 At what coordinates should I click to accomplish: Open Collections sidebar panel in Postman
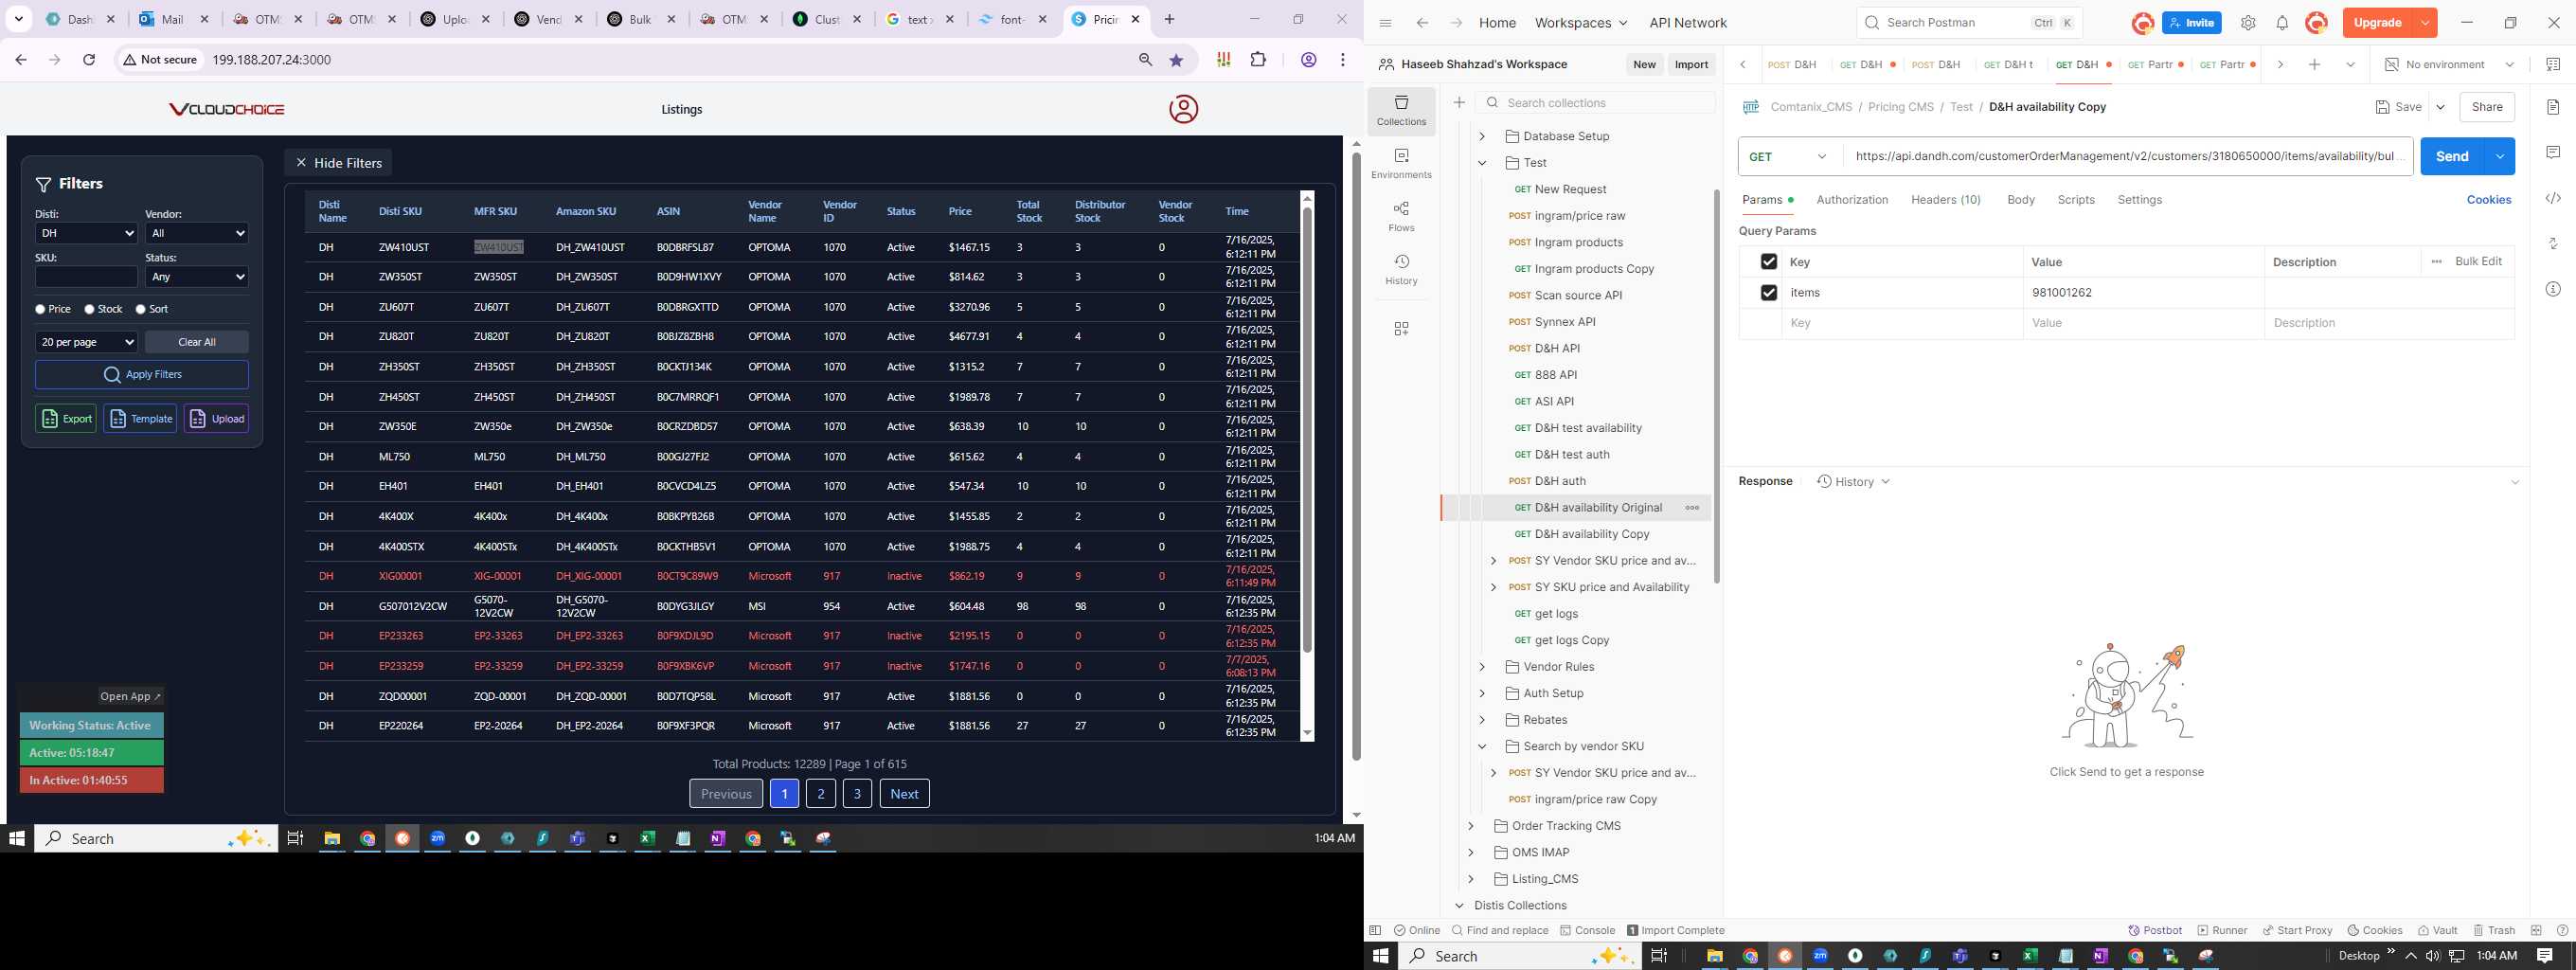[x=1401, y=110]
